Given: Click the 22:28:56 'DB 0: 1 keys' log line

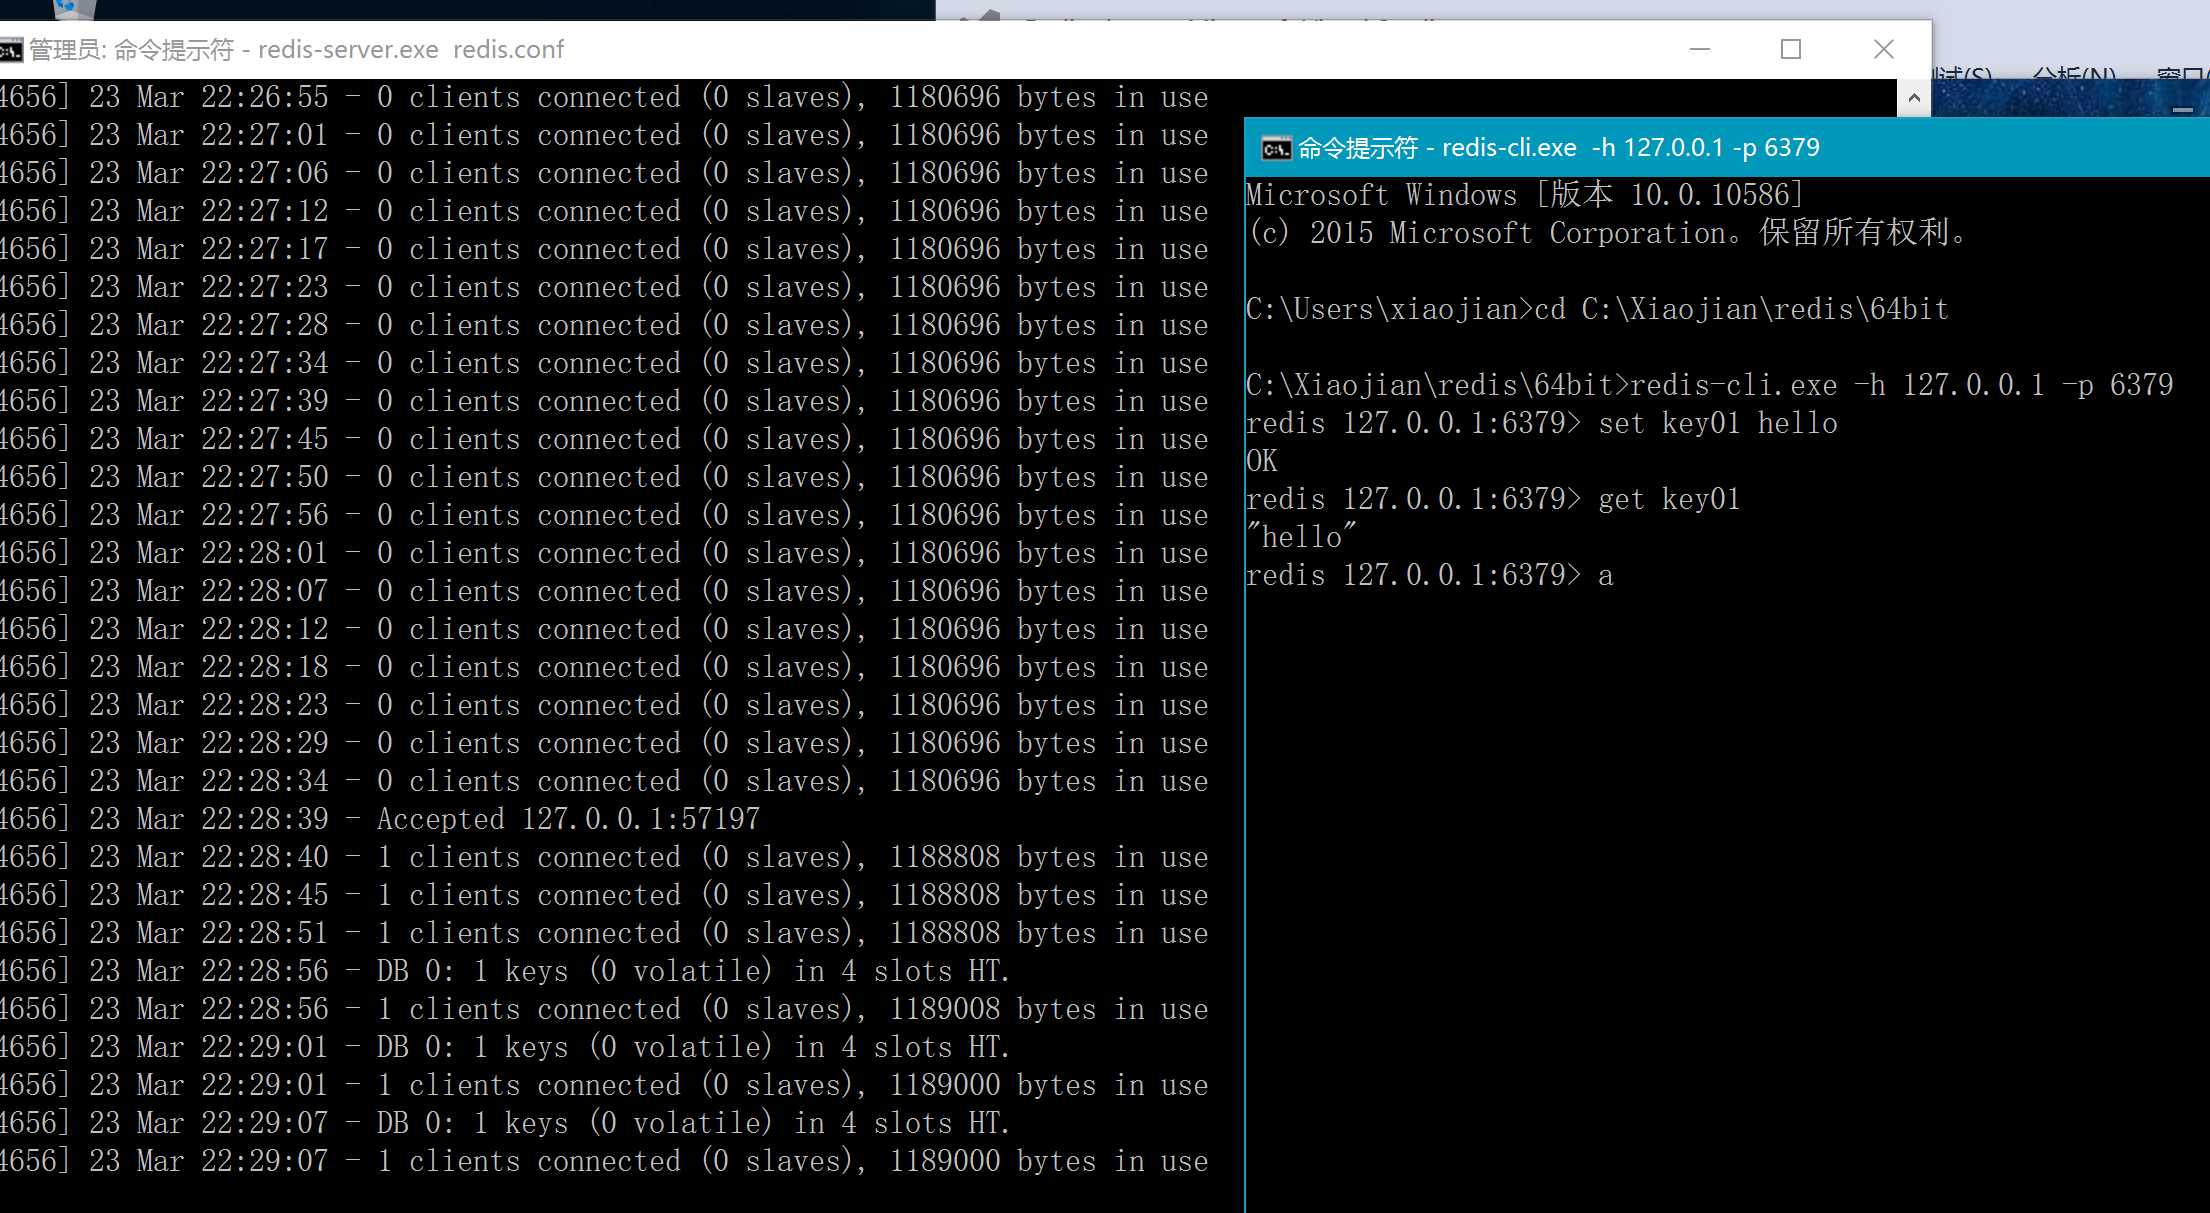Looking at the screenshot, I should coord(505,971).
